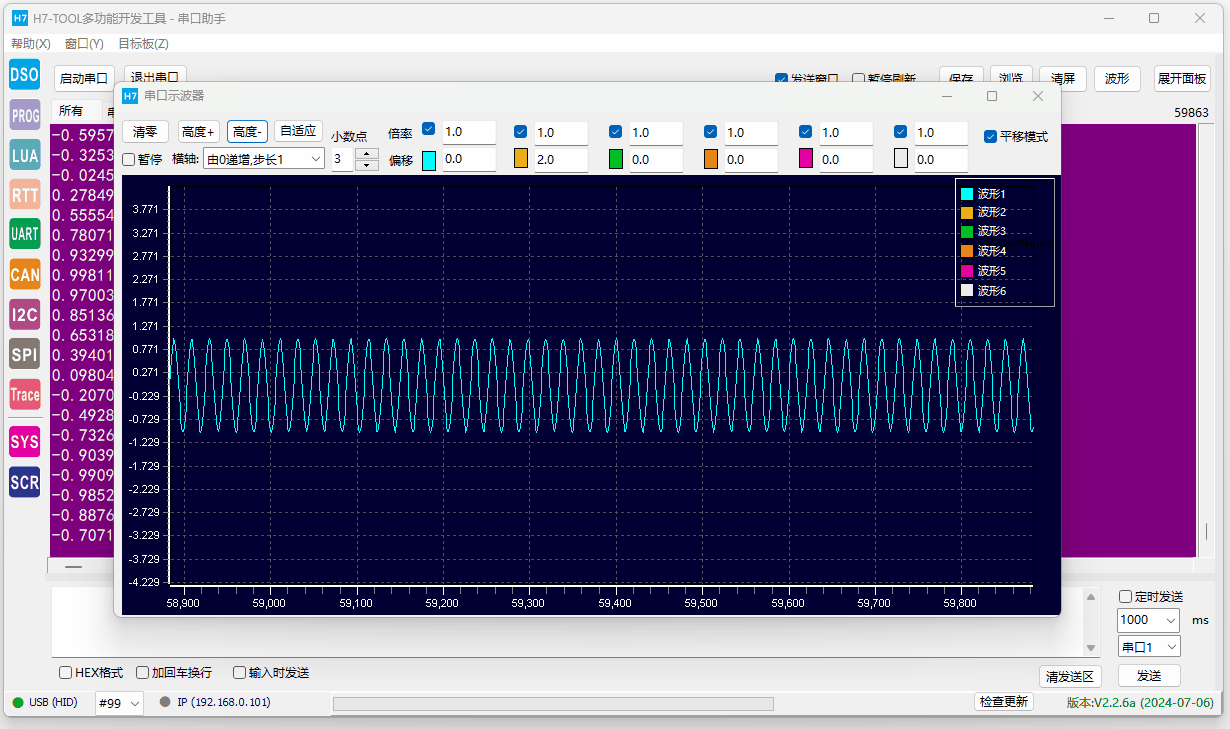This screenshot has height=729, width=1230.
Task: Click the 清发送区 button
Action: 1071,676
